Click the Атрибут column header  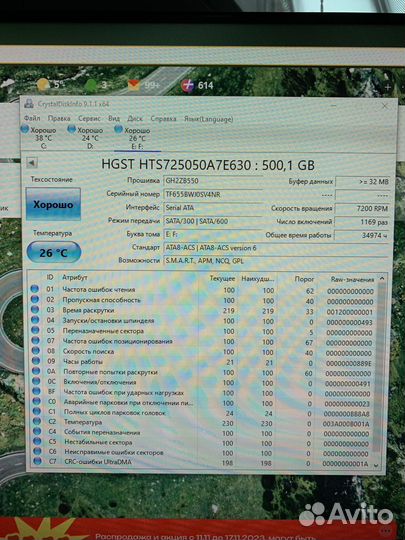75,277
